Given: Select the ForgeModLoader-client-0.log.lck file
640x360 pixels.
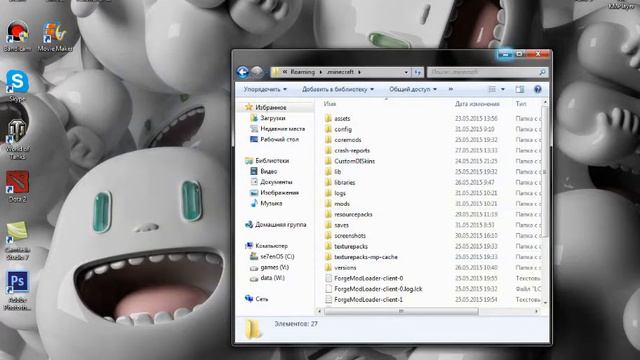Looking at the screenshot, I should pyautogui.click(x=378, y=289).
